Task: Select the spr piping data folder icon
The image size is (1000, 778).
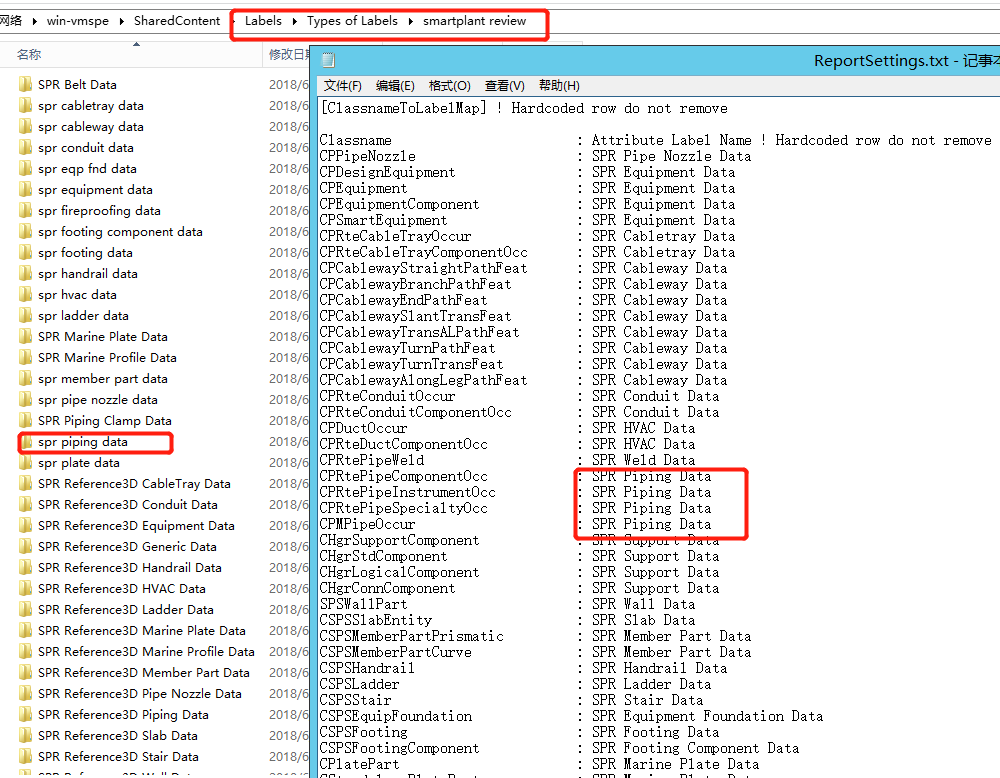Action: [x=26, y=442]
